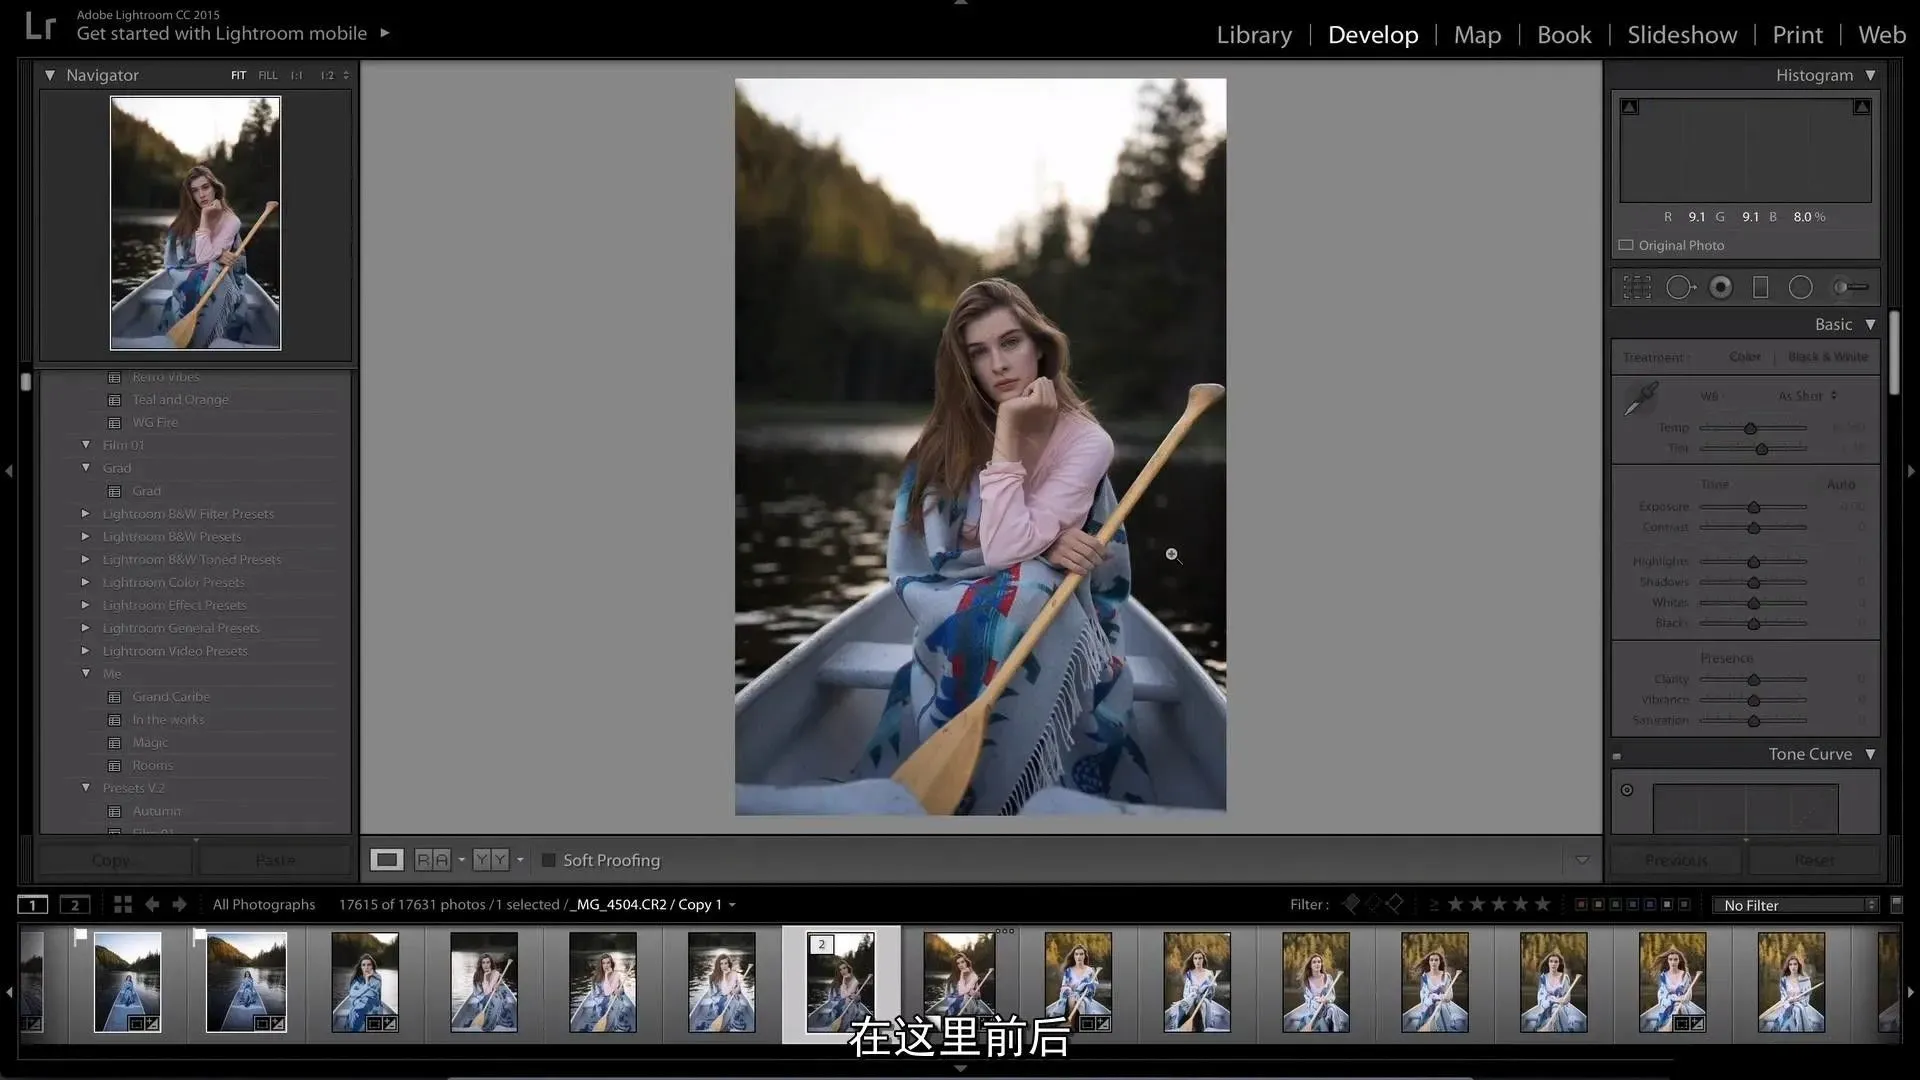Pick the White Balance eyedropper

tap(1640, 400)
